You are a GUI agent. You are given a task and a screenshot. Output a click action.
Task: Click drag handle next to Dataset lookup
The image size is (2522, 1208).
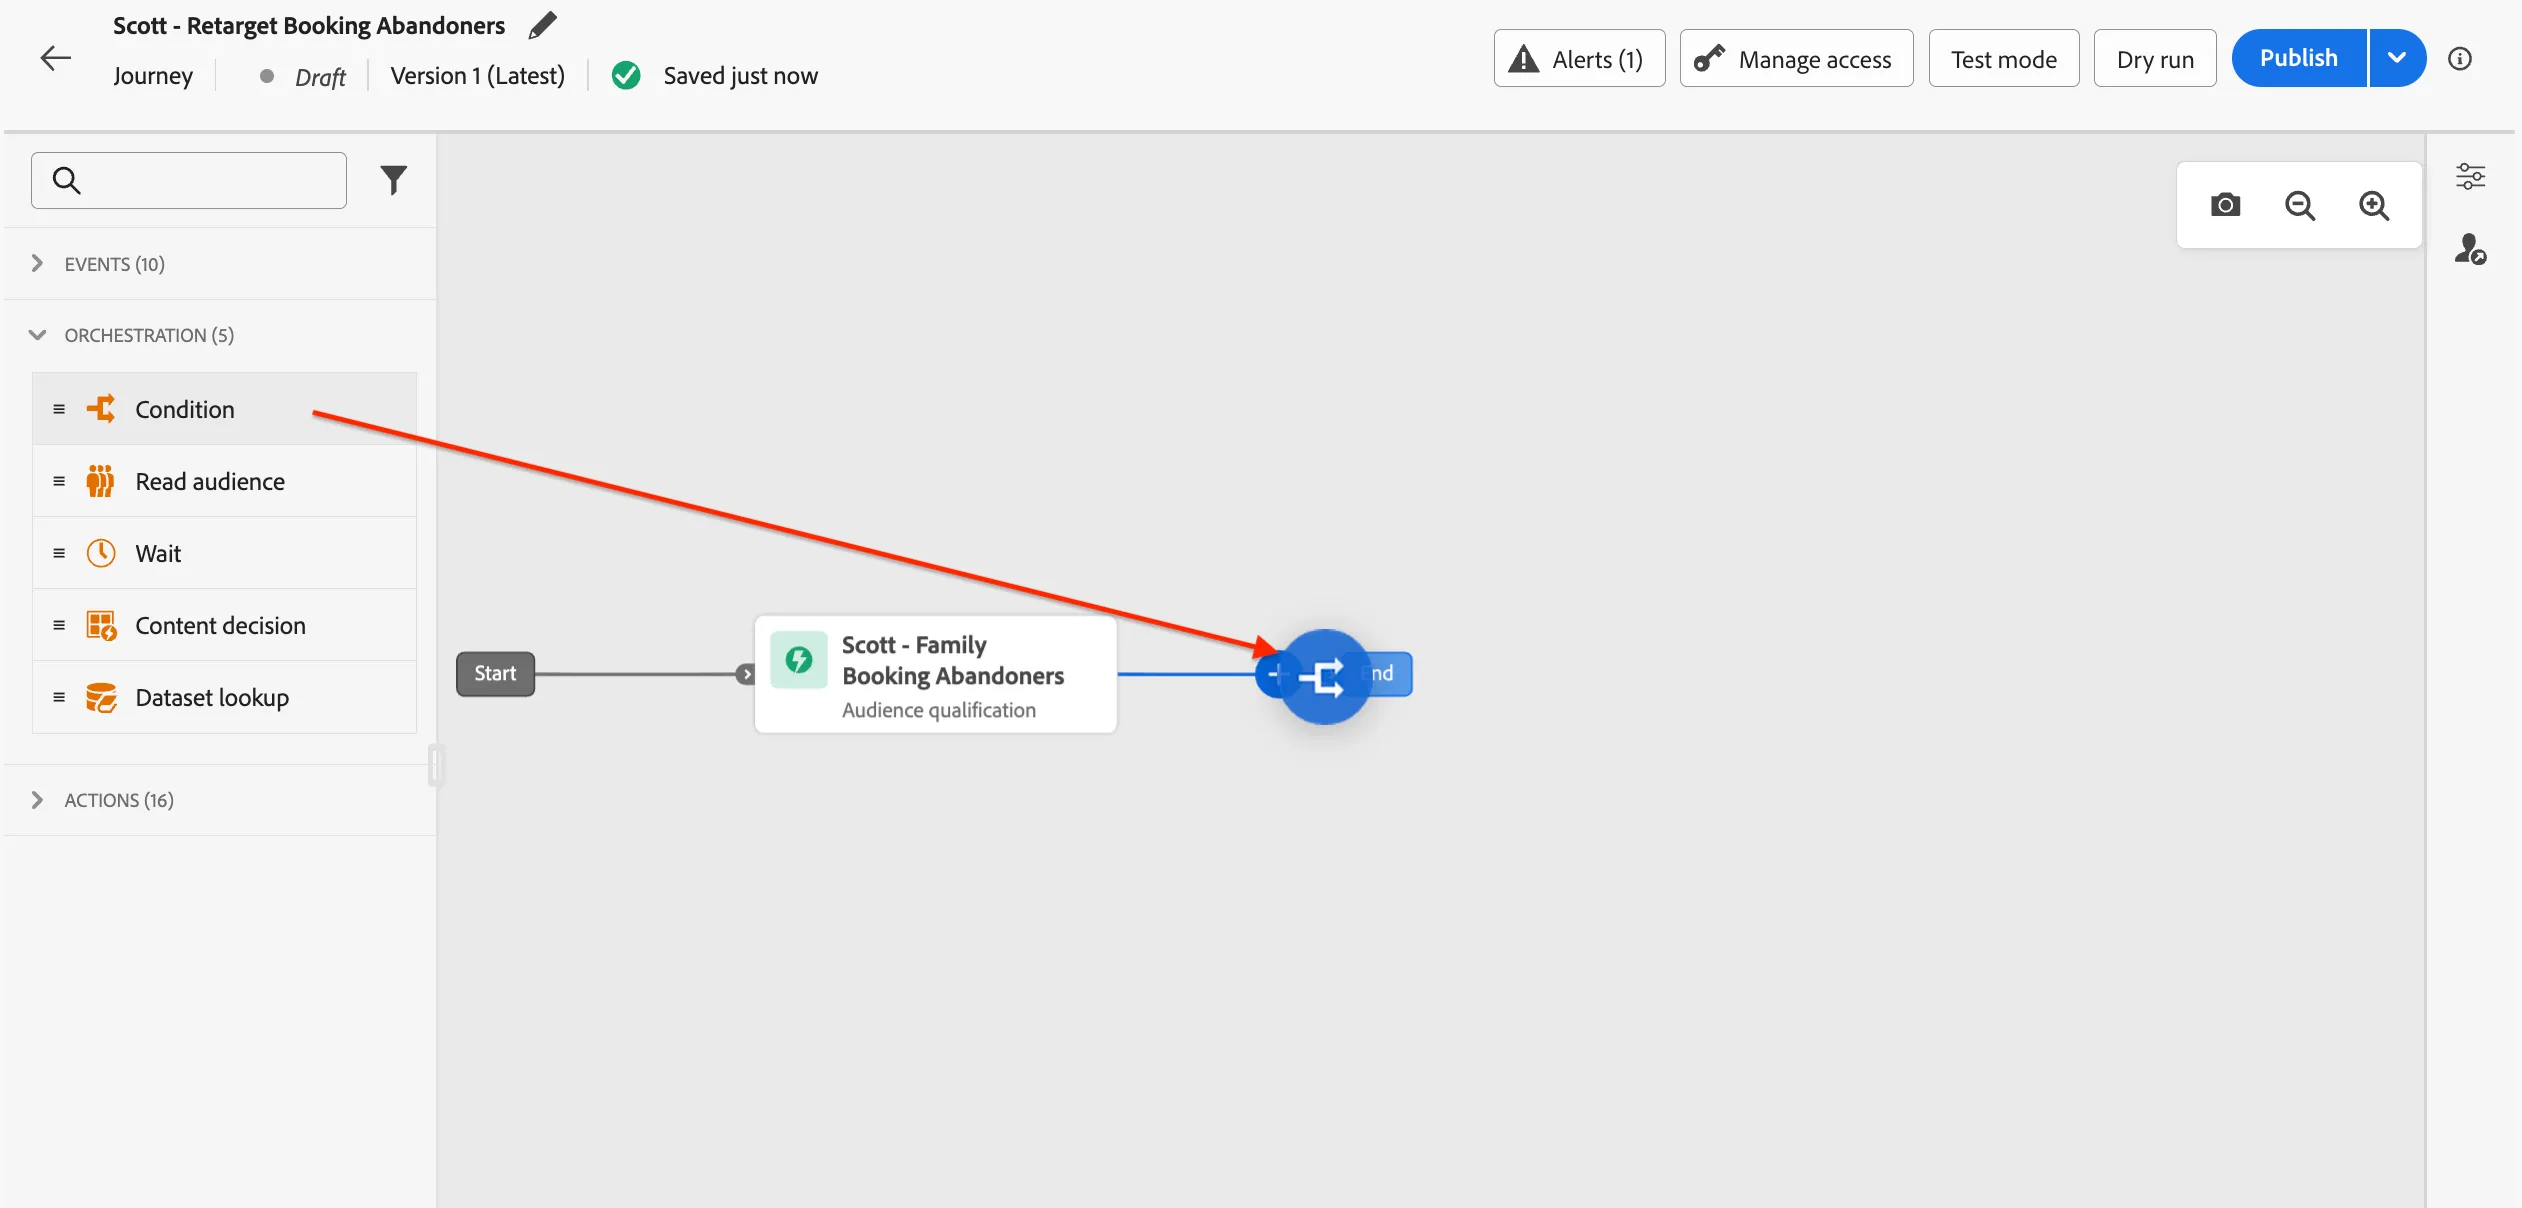point(59,697)
